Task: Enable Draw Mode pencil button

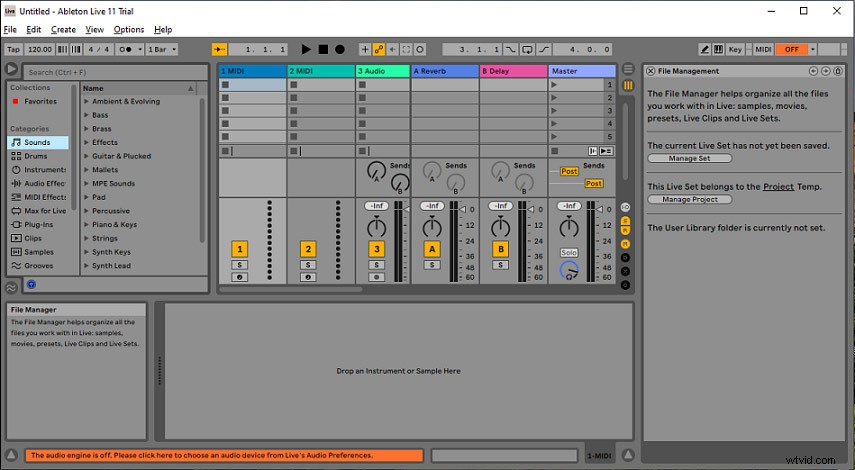Action: [705, 50]
